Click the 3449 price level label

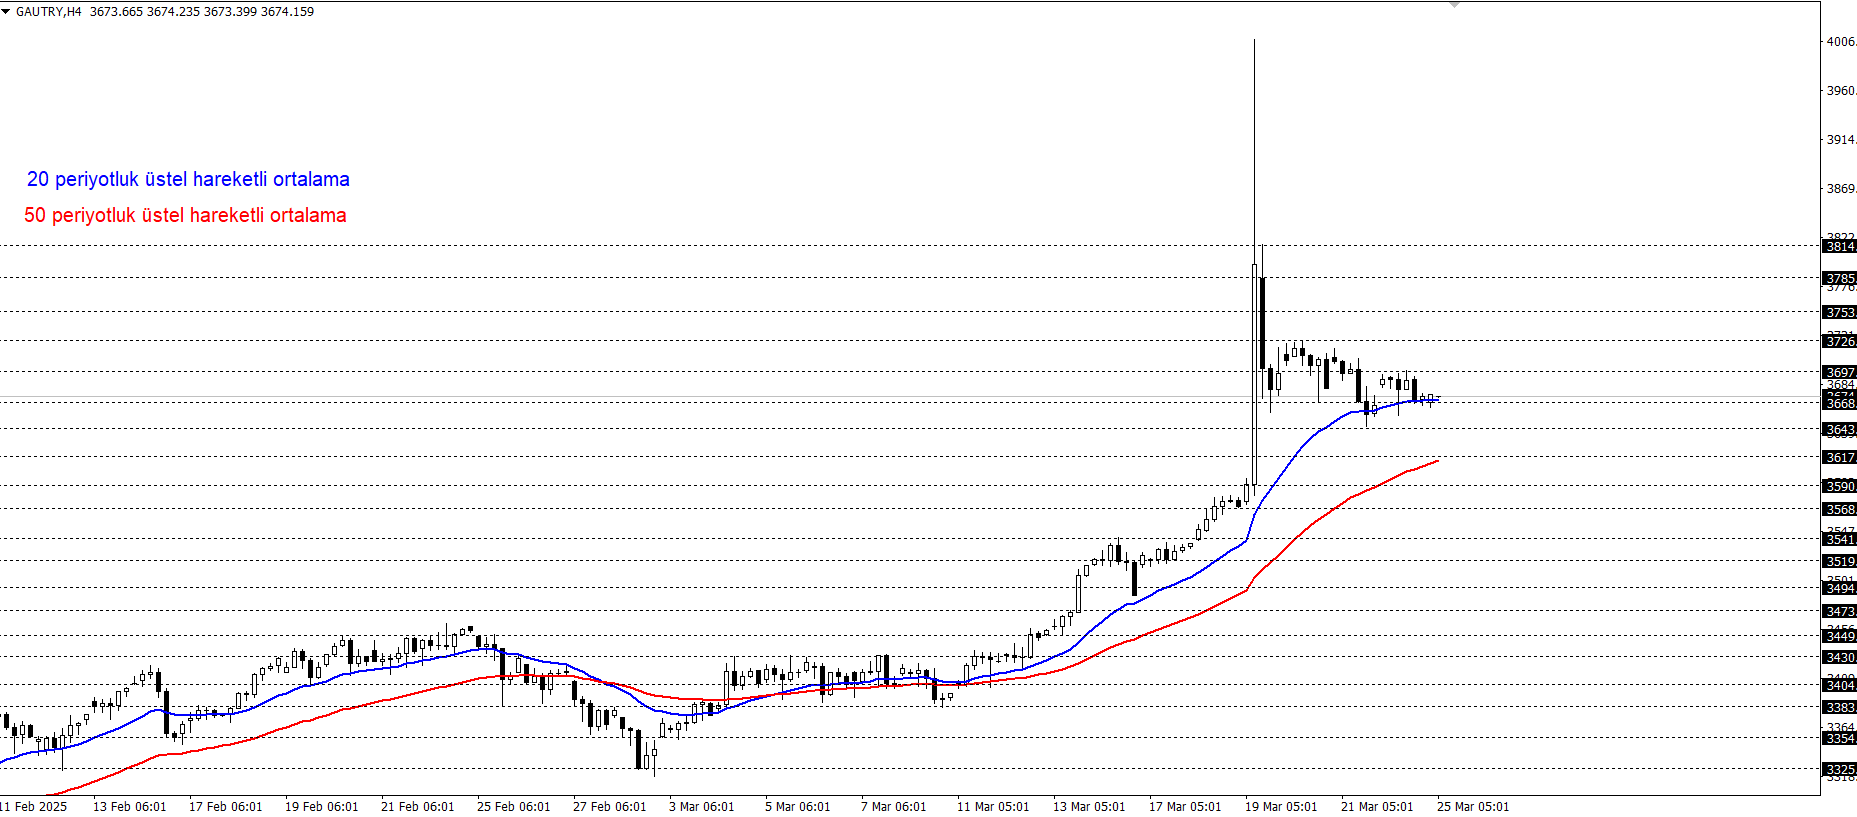coord(1840,636)
